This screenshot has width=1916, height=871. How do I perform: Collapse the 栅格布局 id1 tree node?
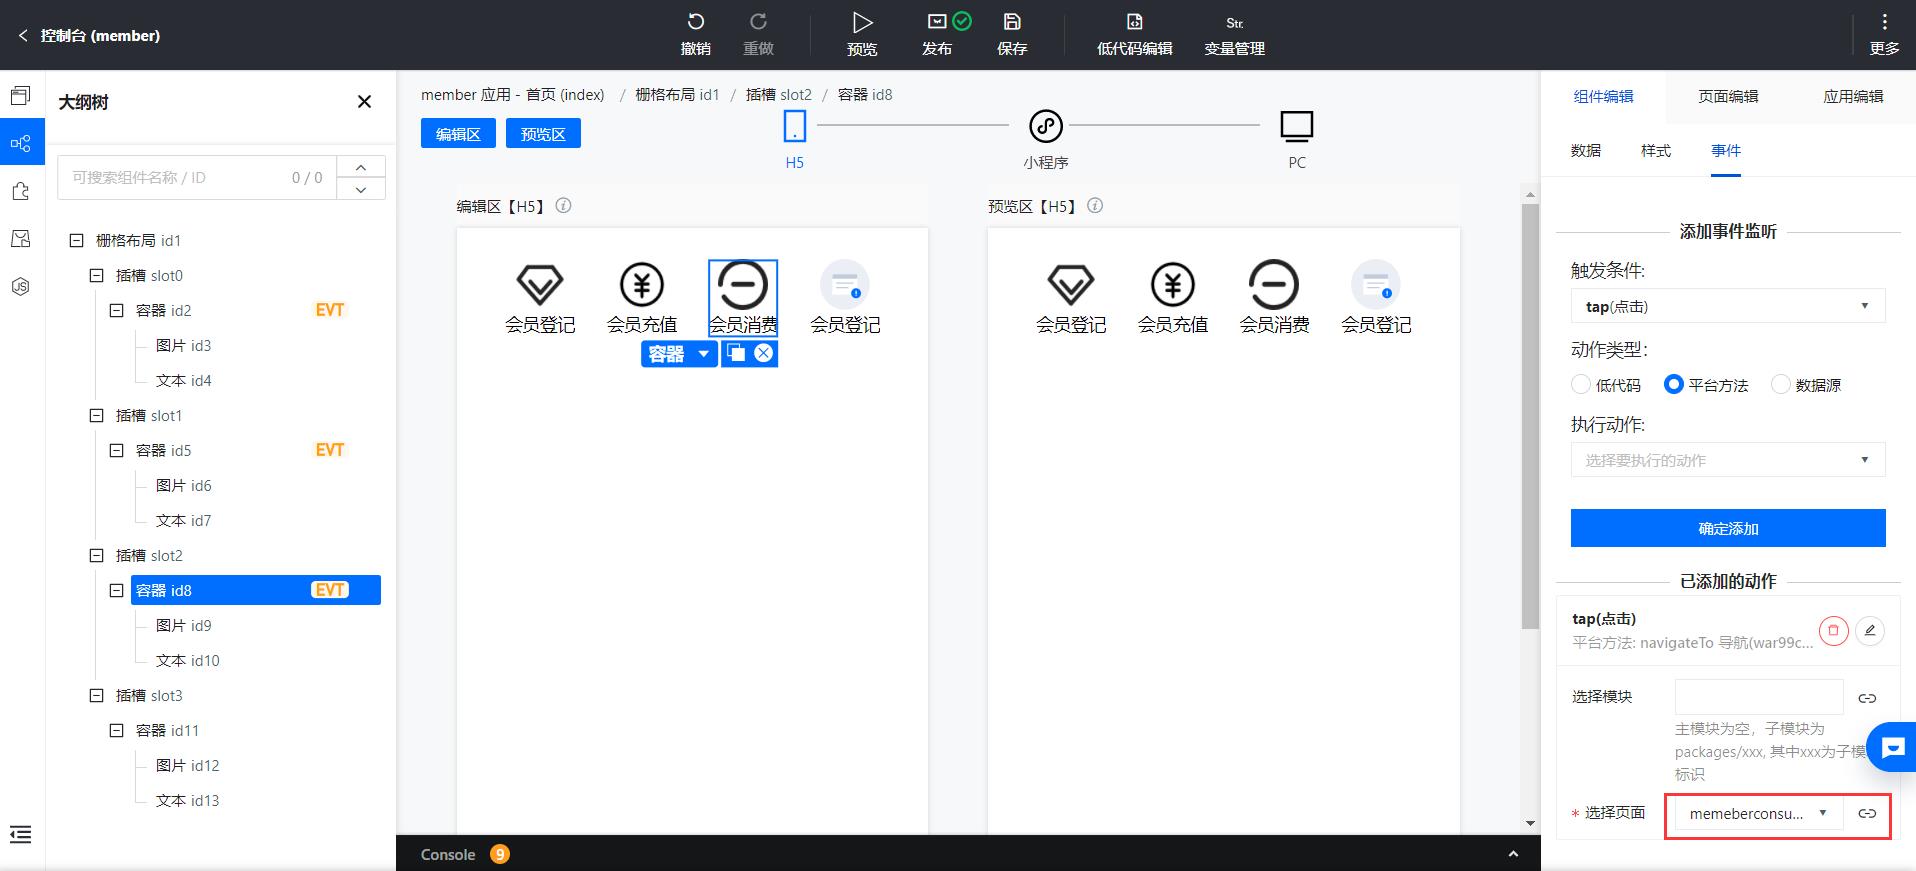[x=76, y=240]
